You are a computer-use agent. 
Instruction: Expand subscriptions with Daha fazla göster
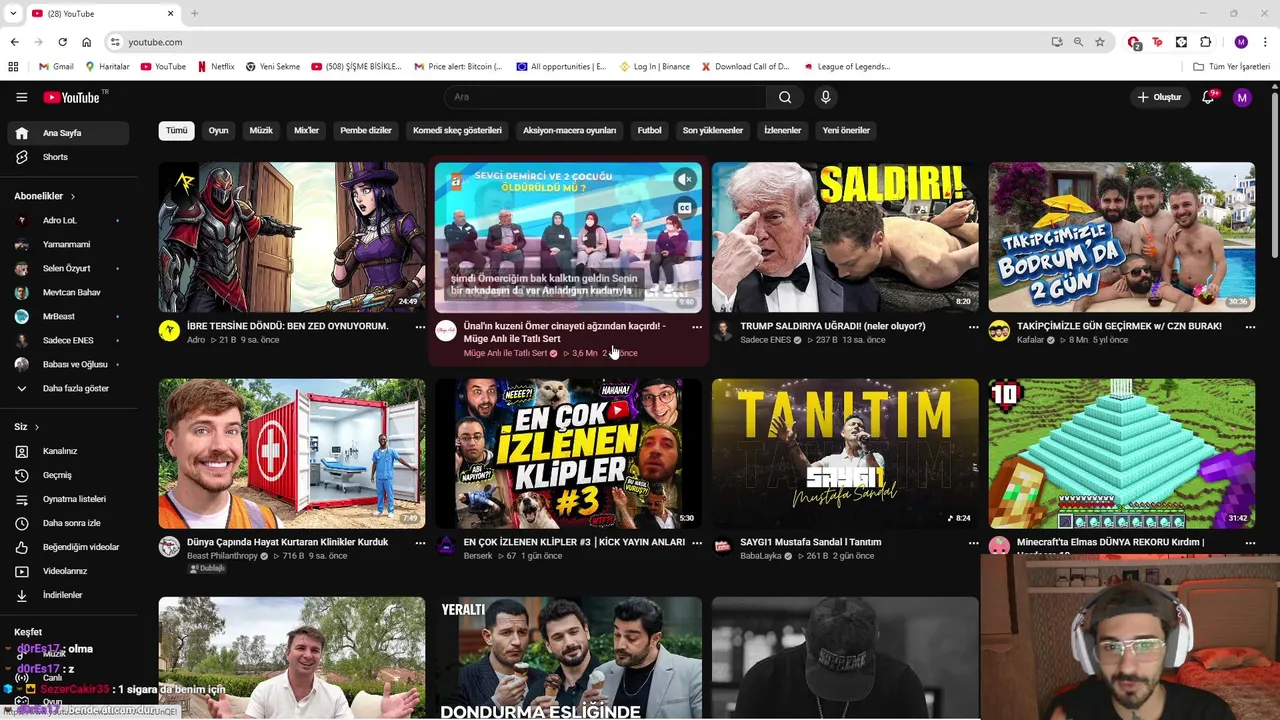[68, 388]
